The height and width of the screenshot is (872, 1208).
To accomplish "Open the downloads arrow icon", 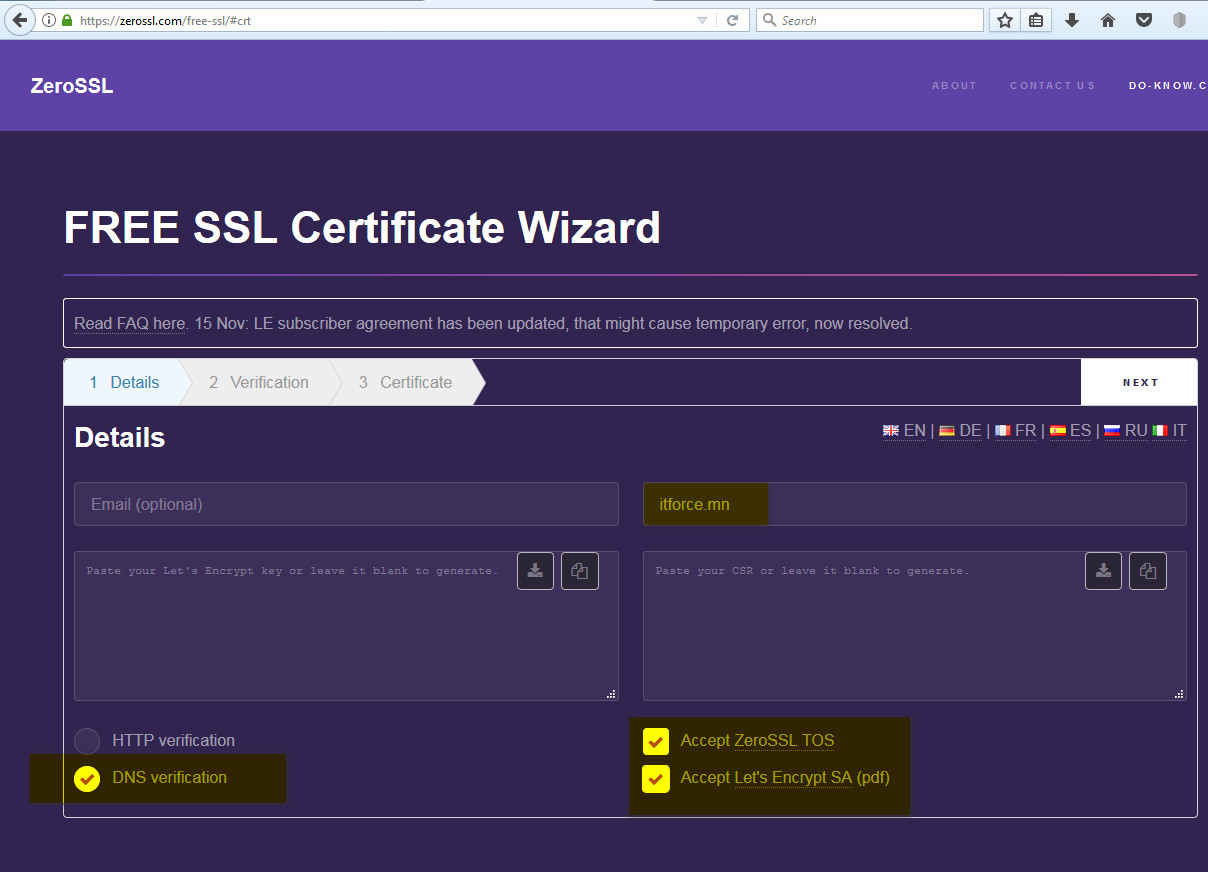I will pos(1072,20).
